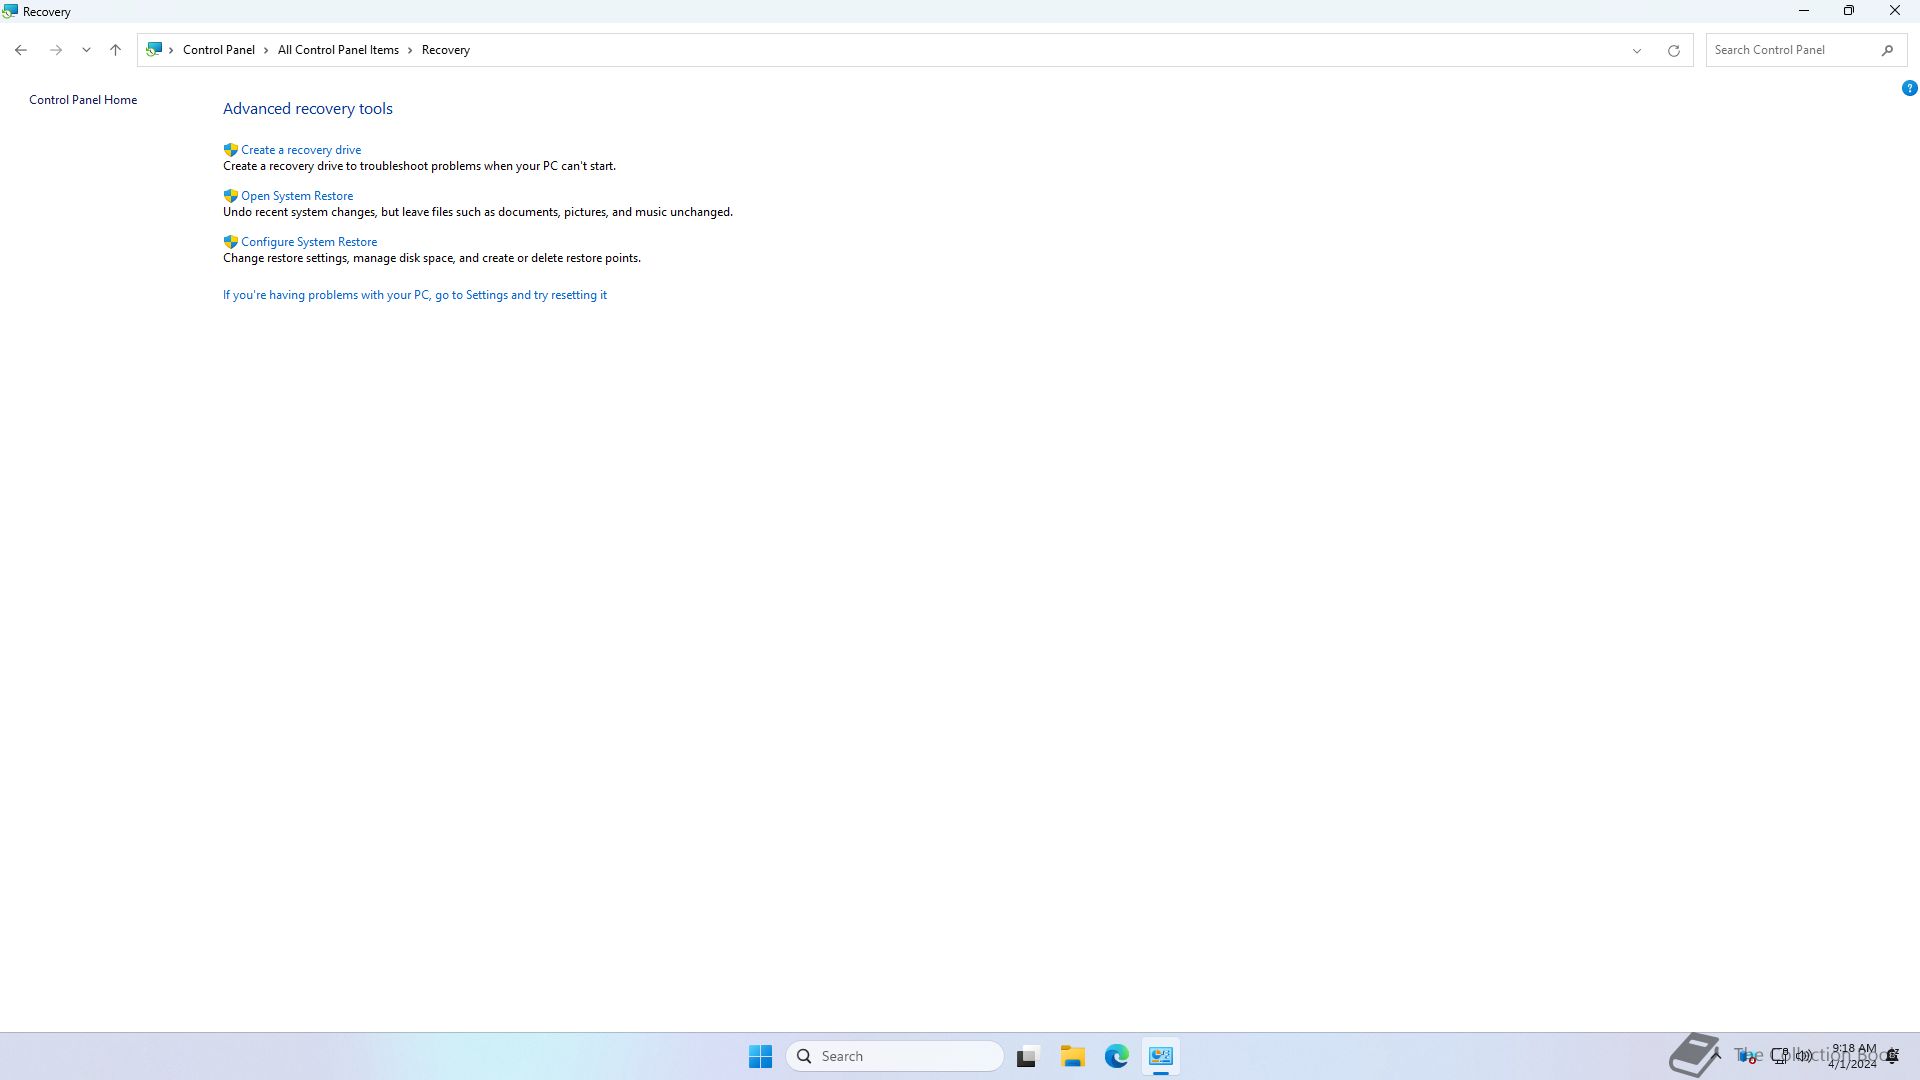Expand the chevron after All Control Panel Items
Screen dimensions: 1920x1080
tap(410, 50)
